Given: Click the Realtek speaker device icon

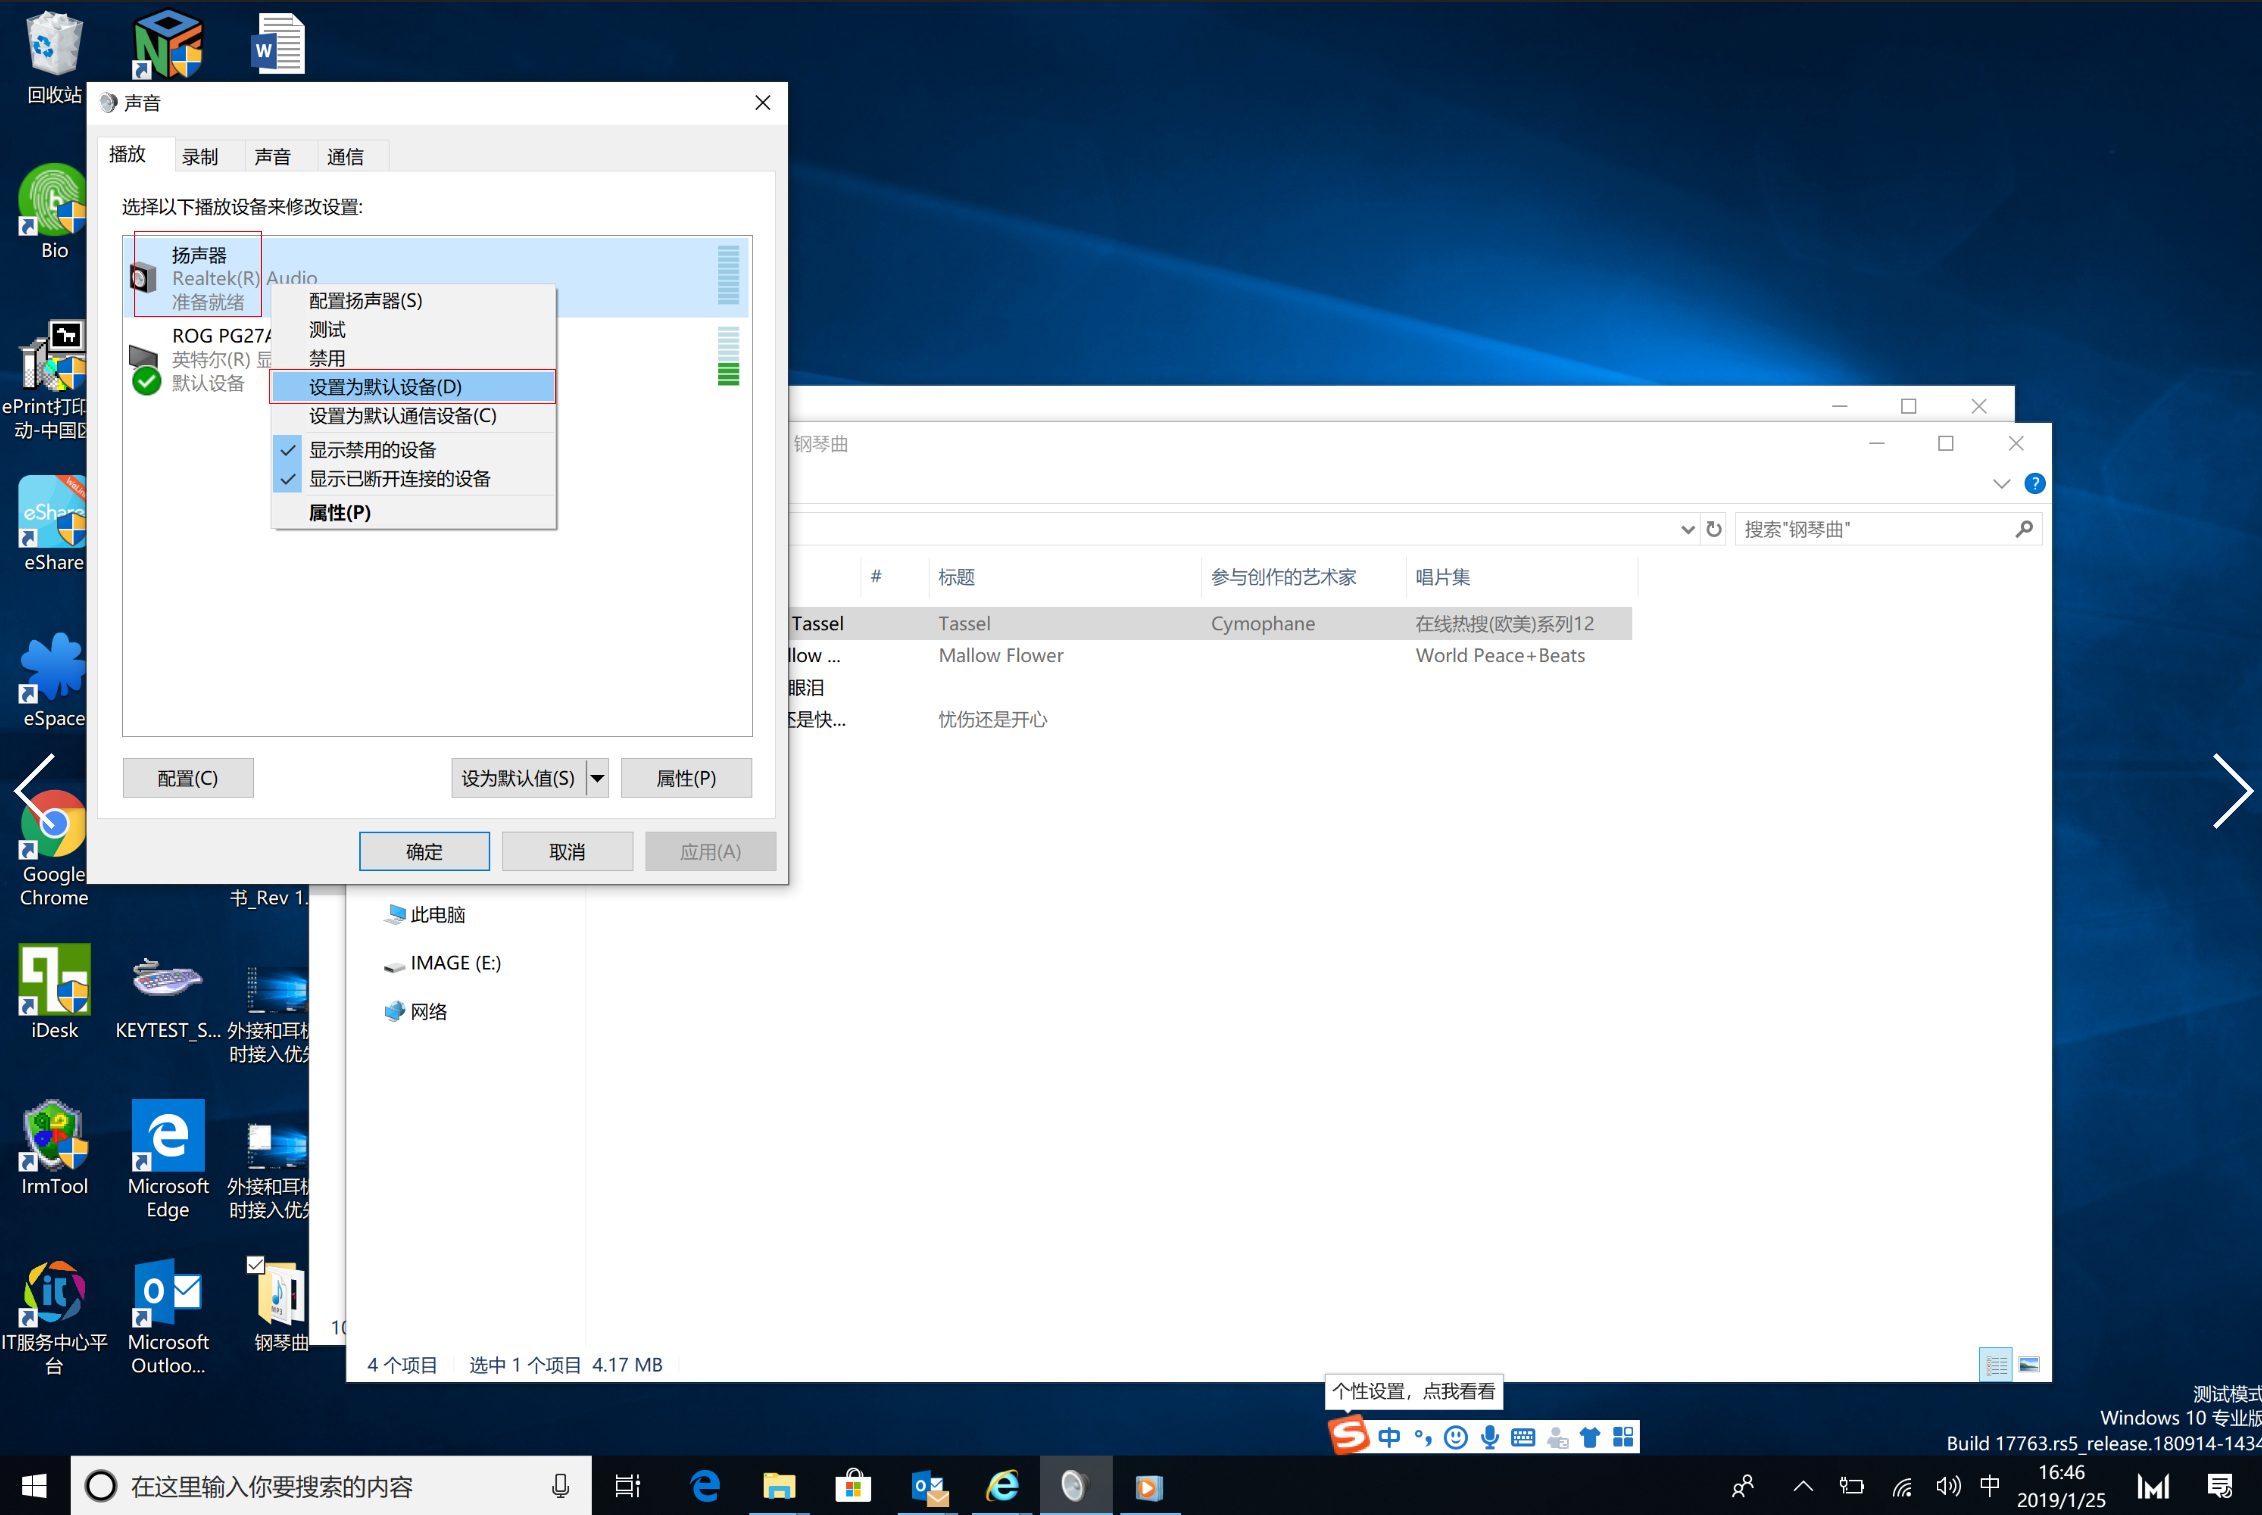Looking at the screenshot, I should 144,278.
